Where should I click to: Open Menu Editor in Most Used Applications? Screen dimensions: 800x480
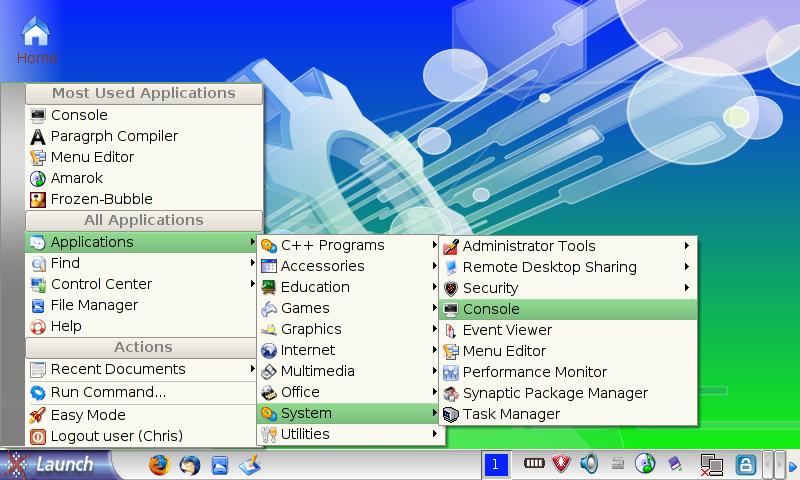[144, 157]
